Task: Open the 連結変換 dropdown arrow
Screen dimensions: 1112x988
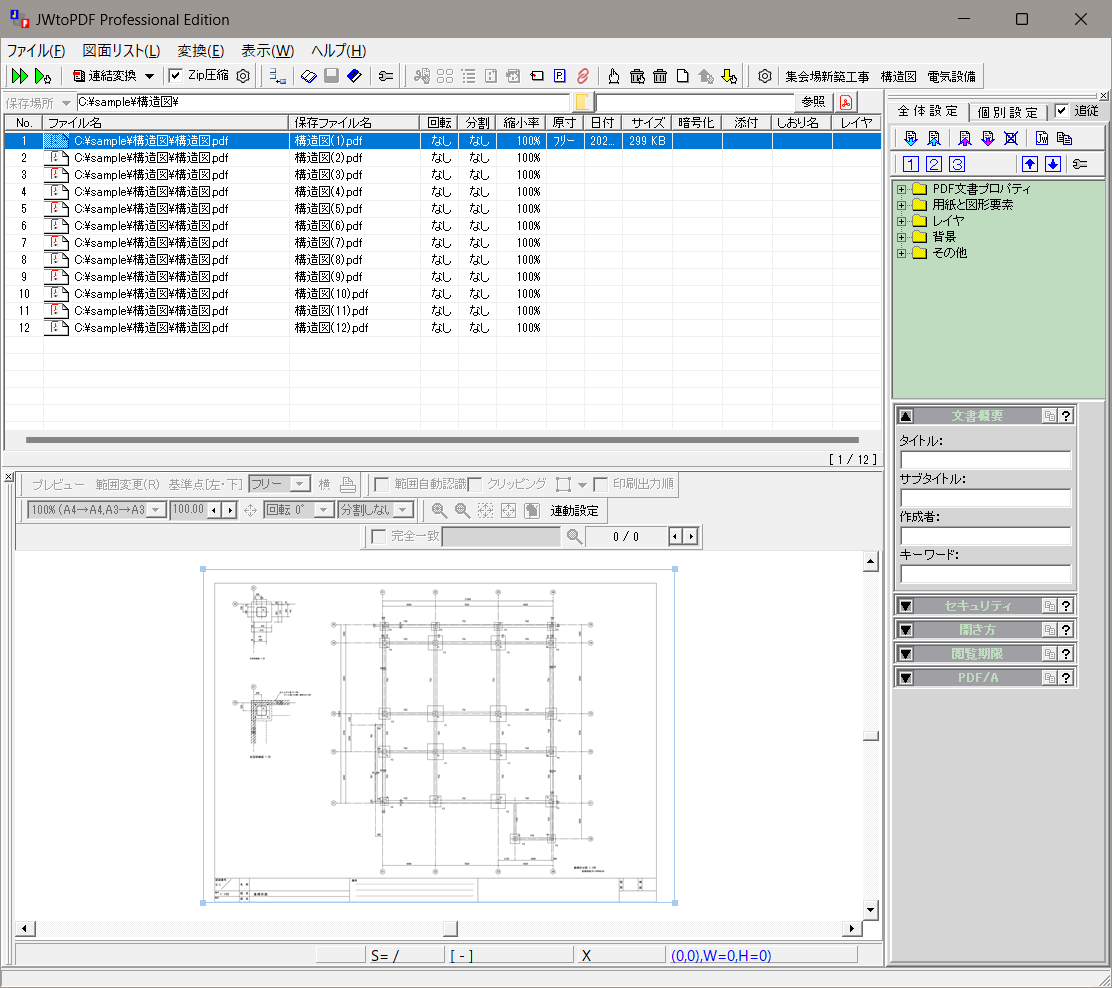Action: (149, 76)
